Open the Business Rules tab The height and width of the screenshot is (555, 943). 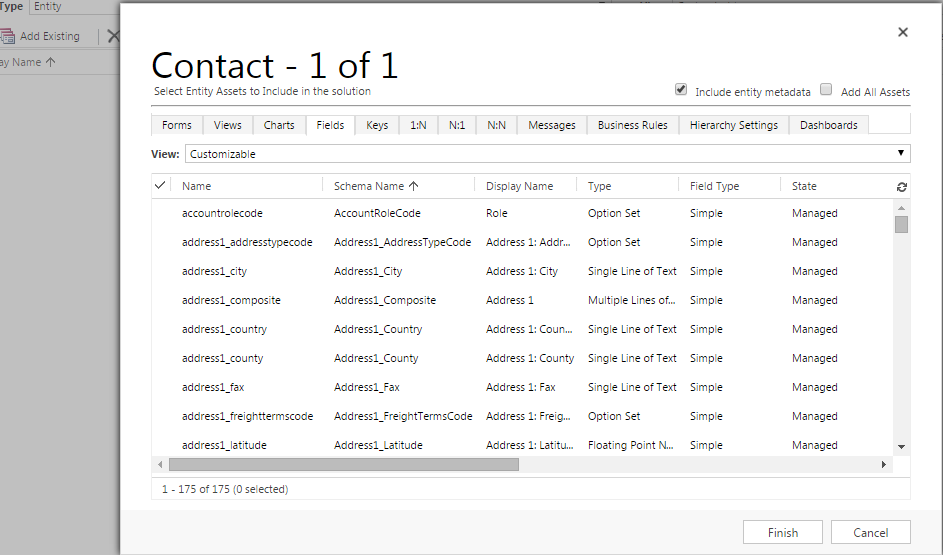pyautogui.click(x=632, y=125)
